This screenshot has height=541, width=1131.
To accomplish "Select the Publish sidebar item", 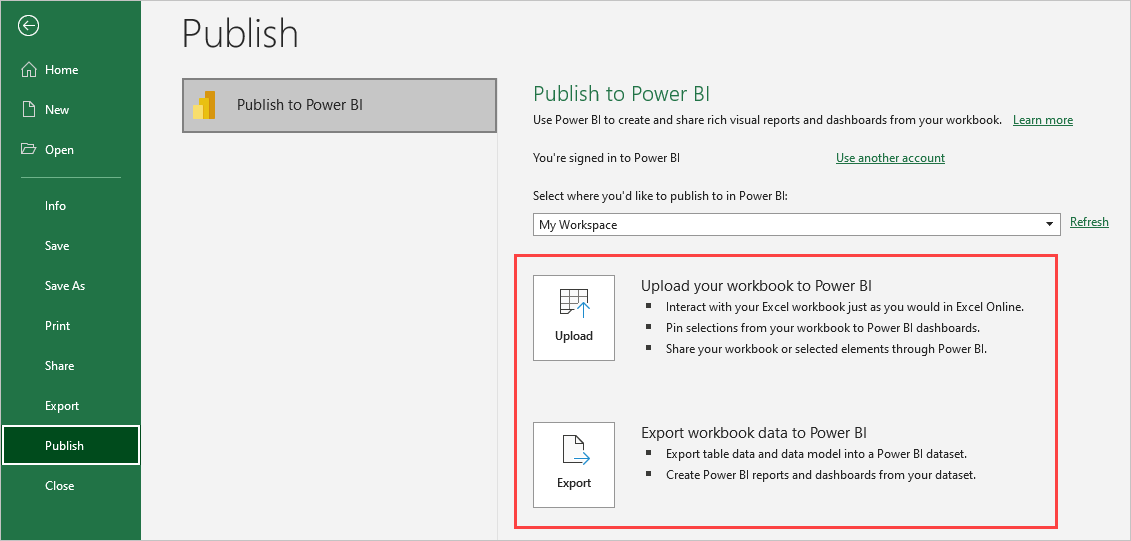I will point(71,446).
